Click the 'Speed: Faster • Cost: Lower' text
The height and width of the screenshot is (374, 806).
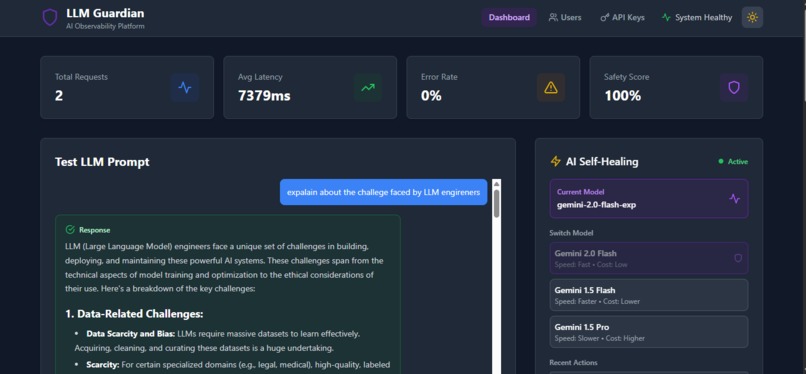click(x=597, y=301)
